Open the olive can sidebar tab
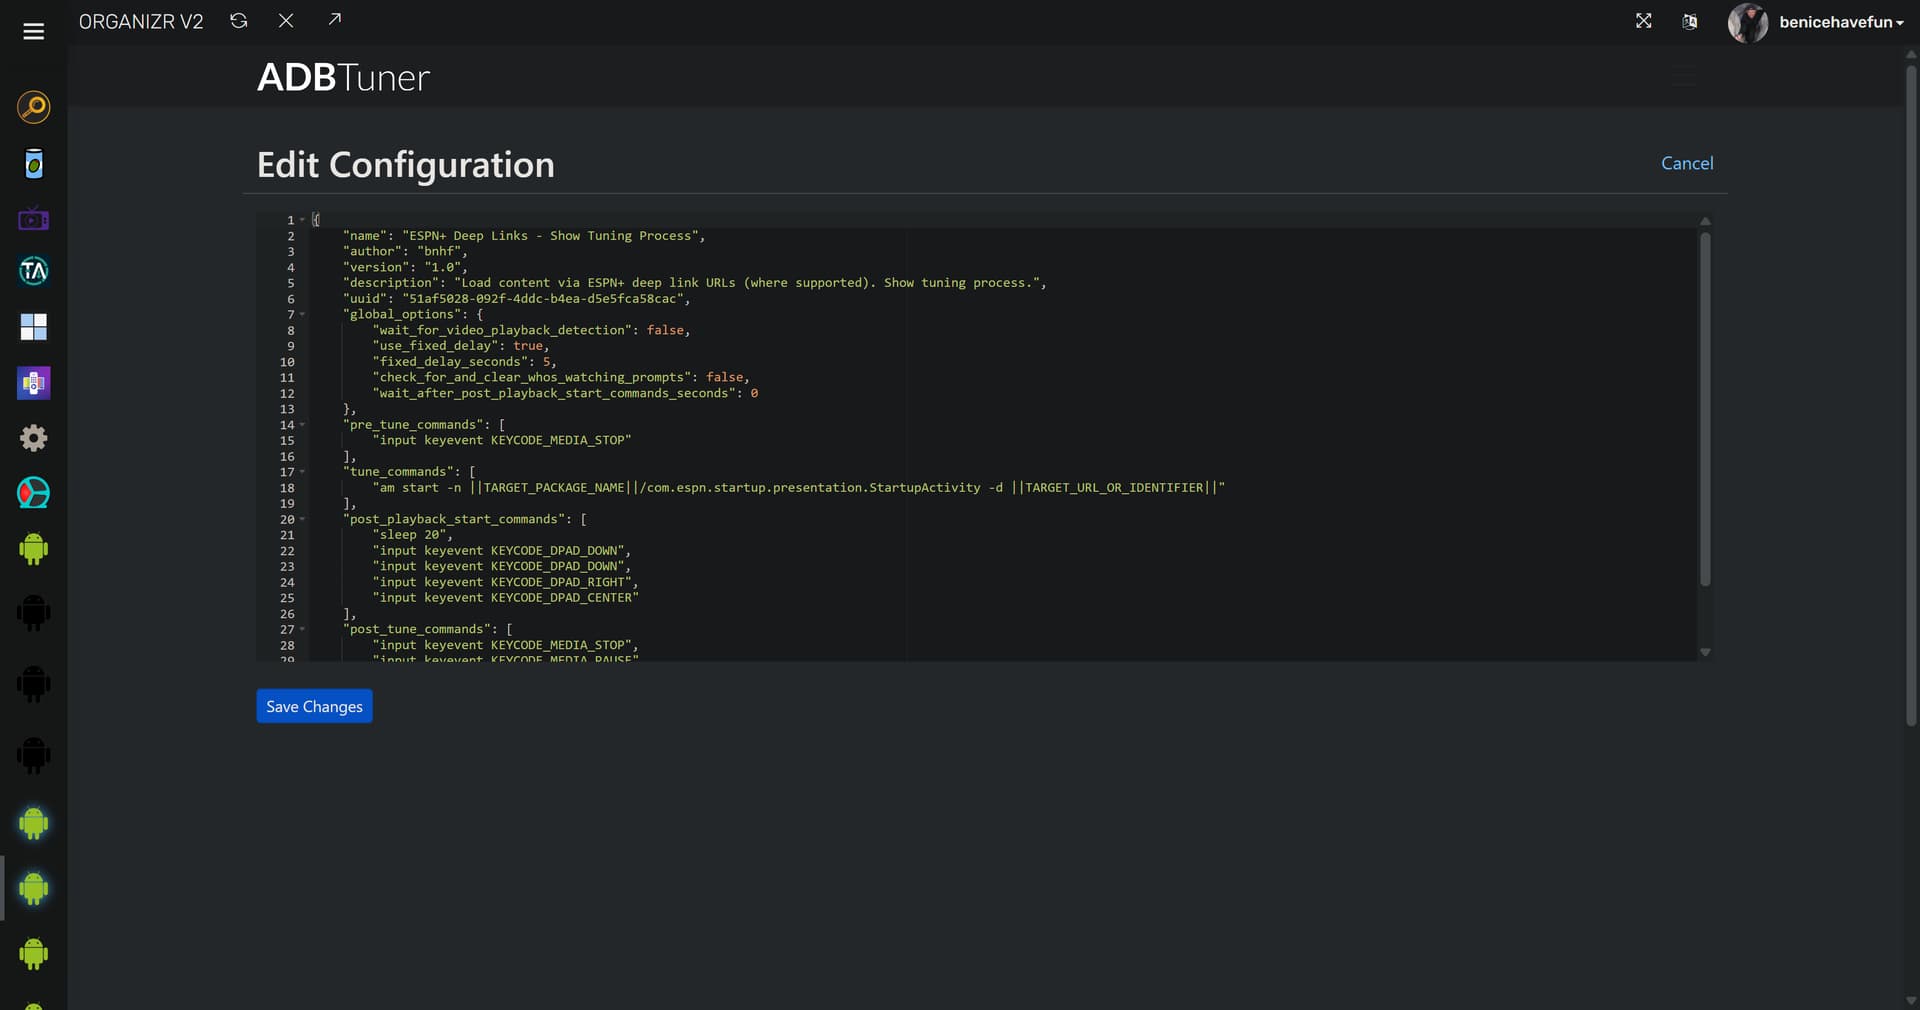The width and height of the screenshot is (1920, 1010). coord(33,164)
